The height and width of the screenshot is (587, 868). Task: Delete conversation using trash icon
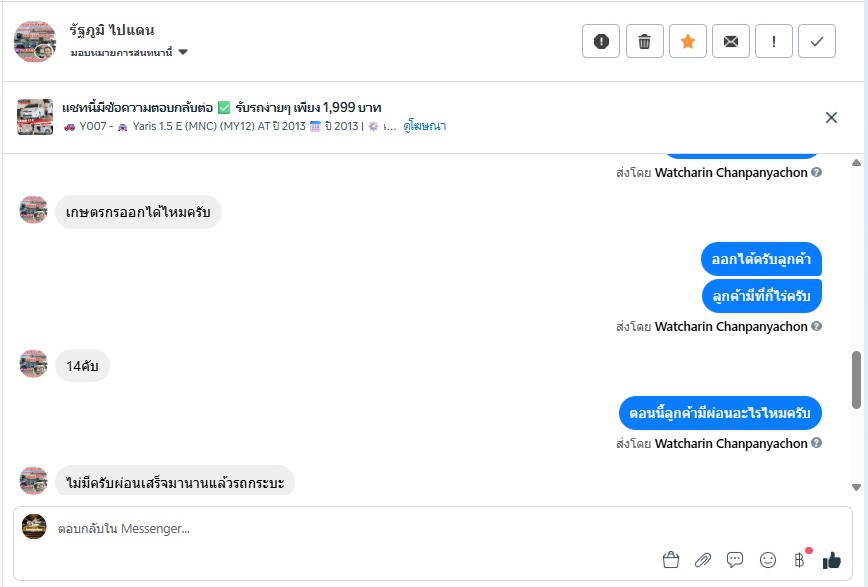[645, 41]
